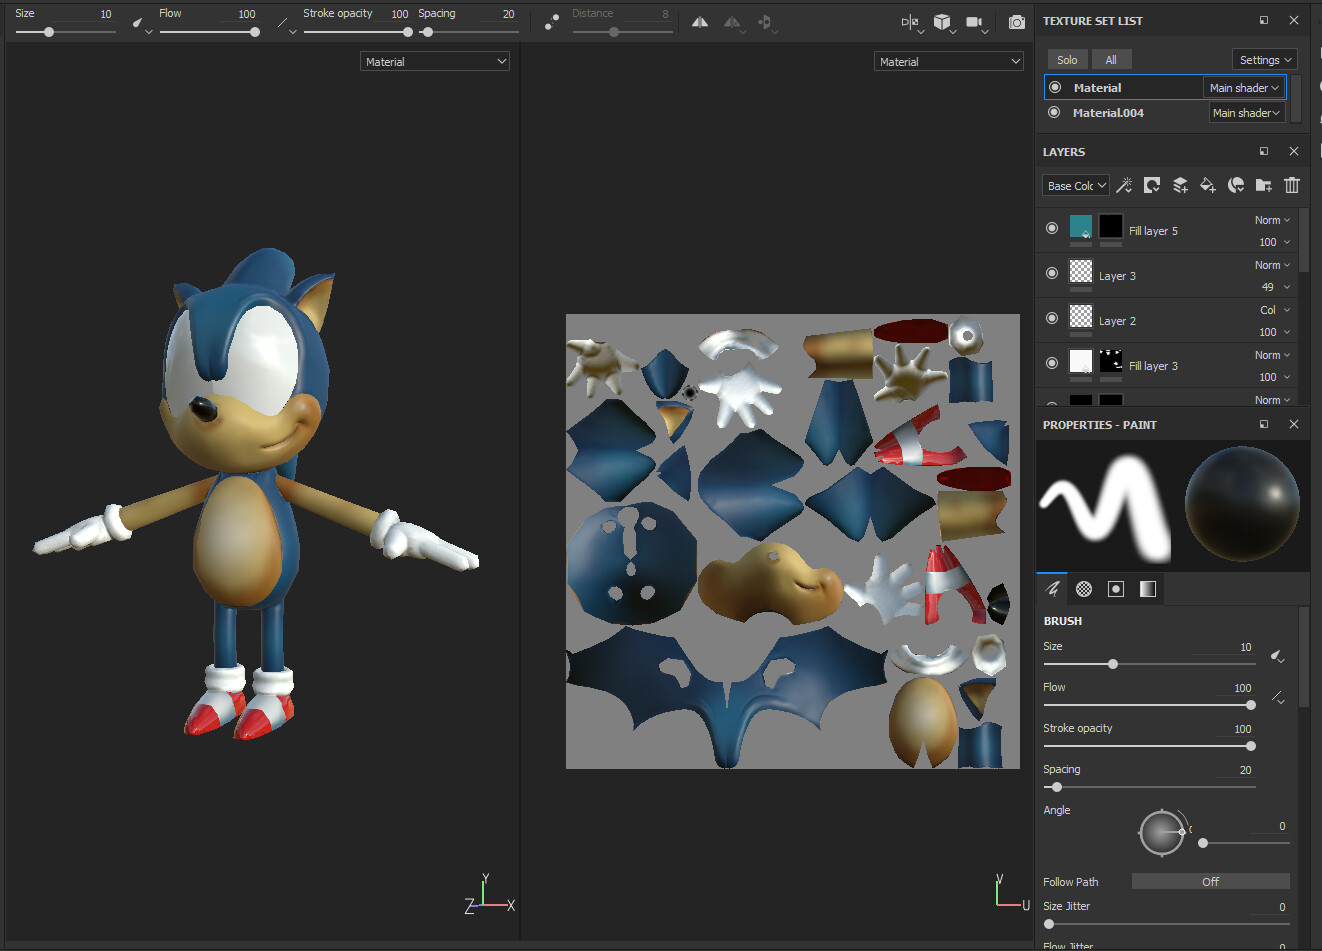The image size is (1322, 951).
Task: Open the Base Color channel dropdown
Action: coord(1076,186)
